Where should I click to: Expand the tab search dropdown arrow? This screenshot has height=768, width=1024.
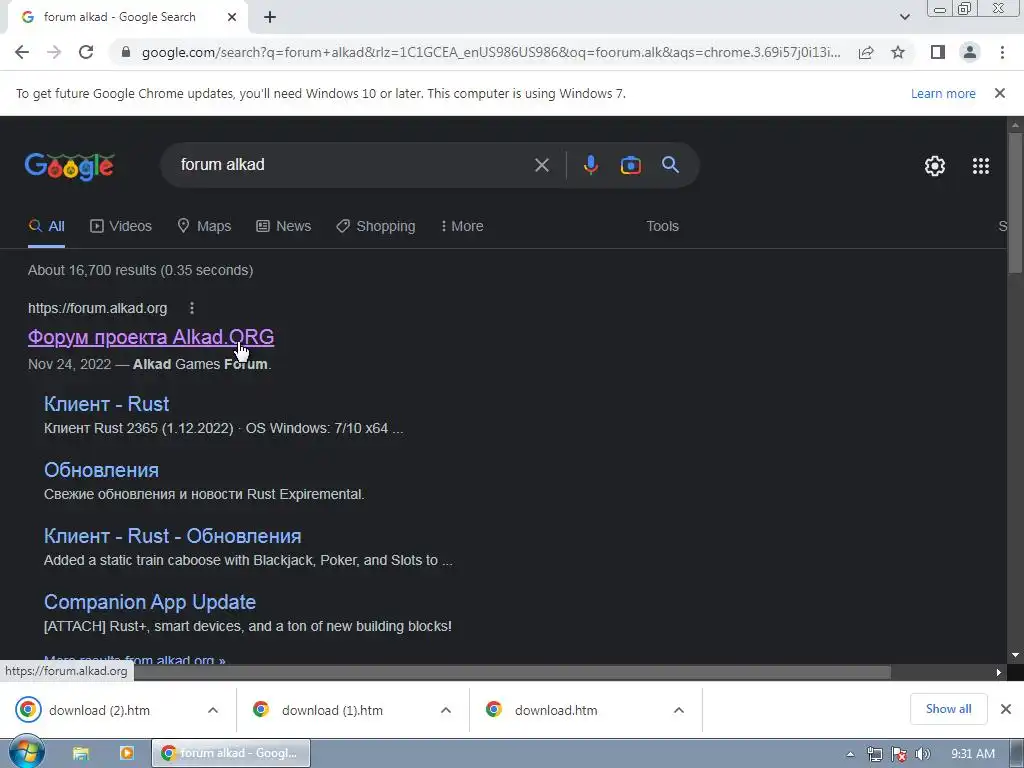click(904, 17)
